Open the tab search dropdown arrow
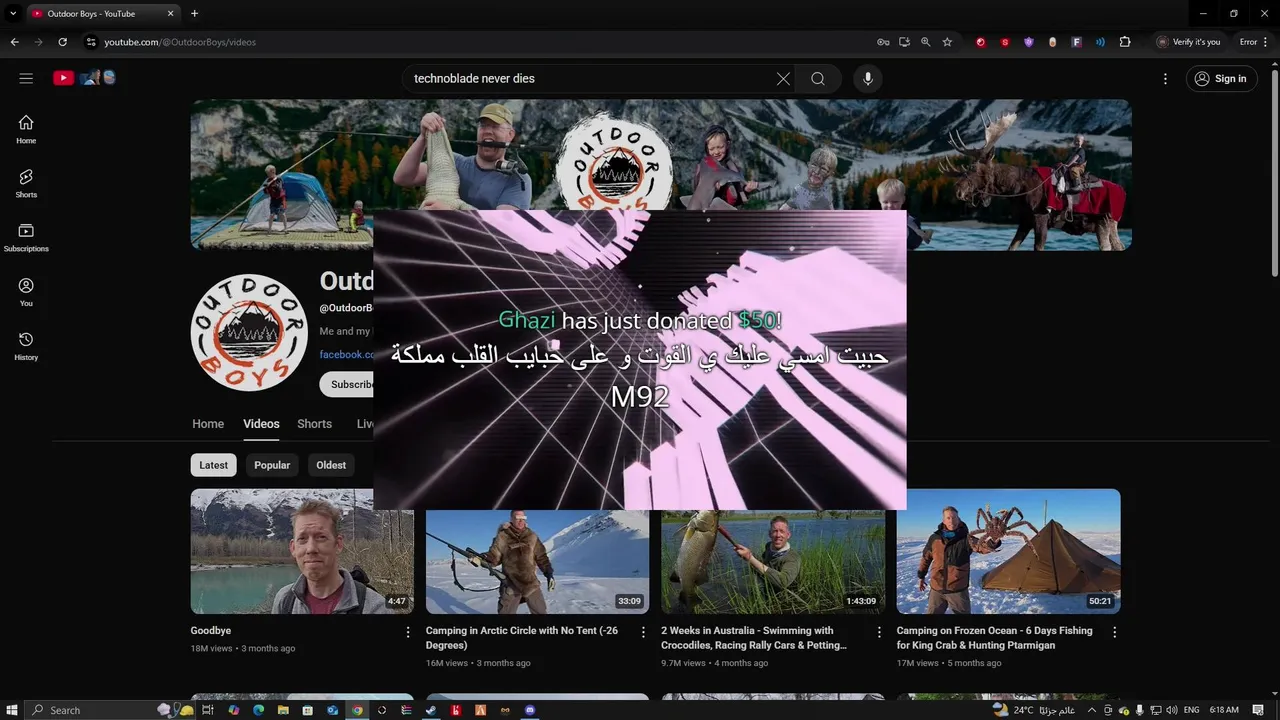Screen dimensions: 1280x720 13,14
